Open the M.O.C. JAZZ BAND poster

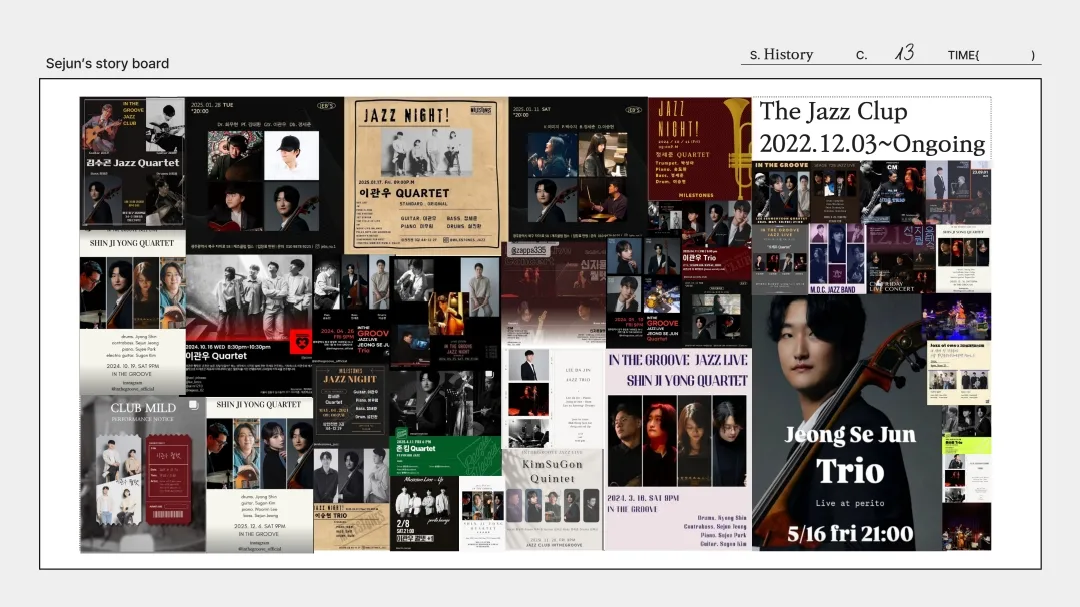(837, 259)
